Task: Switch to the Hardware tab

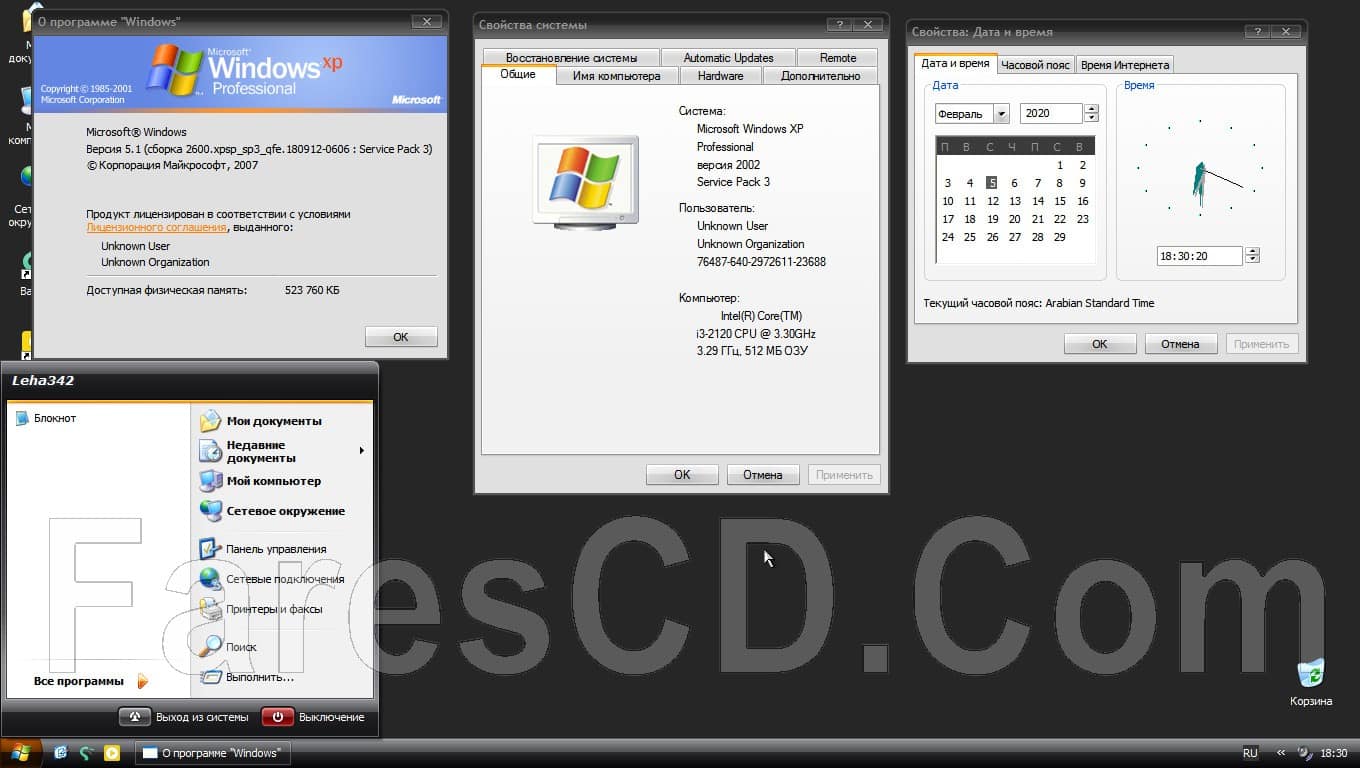Action: (720, 76)
